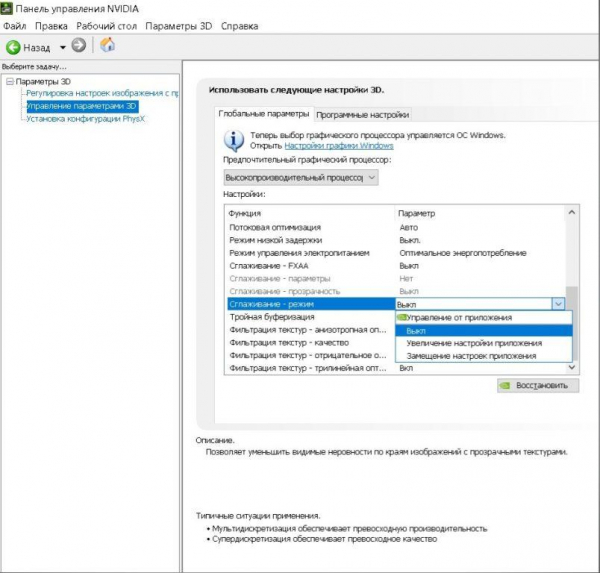Click the grey forward arrow icon
The width and height of the screenshot is (600, 573).
tap(79, 46)
